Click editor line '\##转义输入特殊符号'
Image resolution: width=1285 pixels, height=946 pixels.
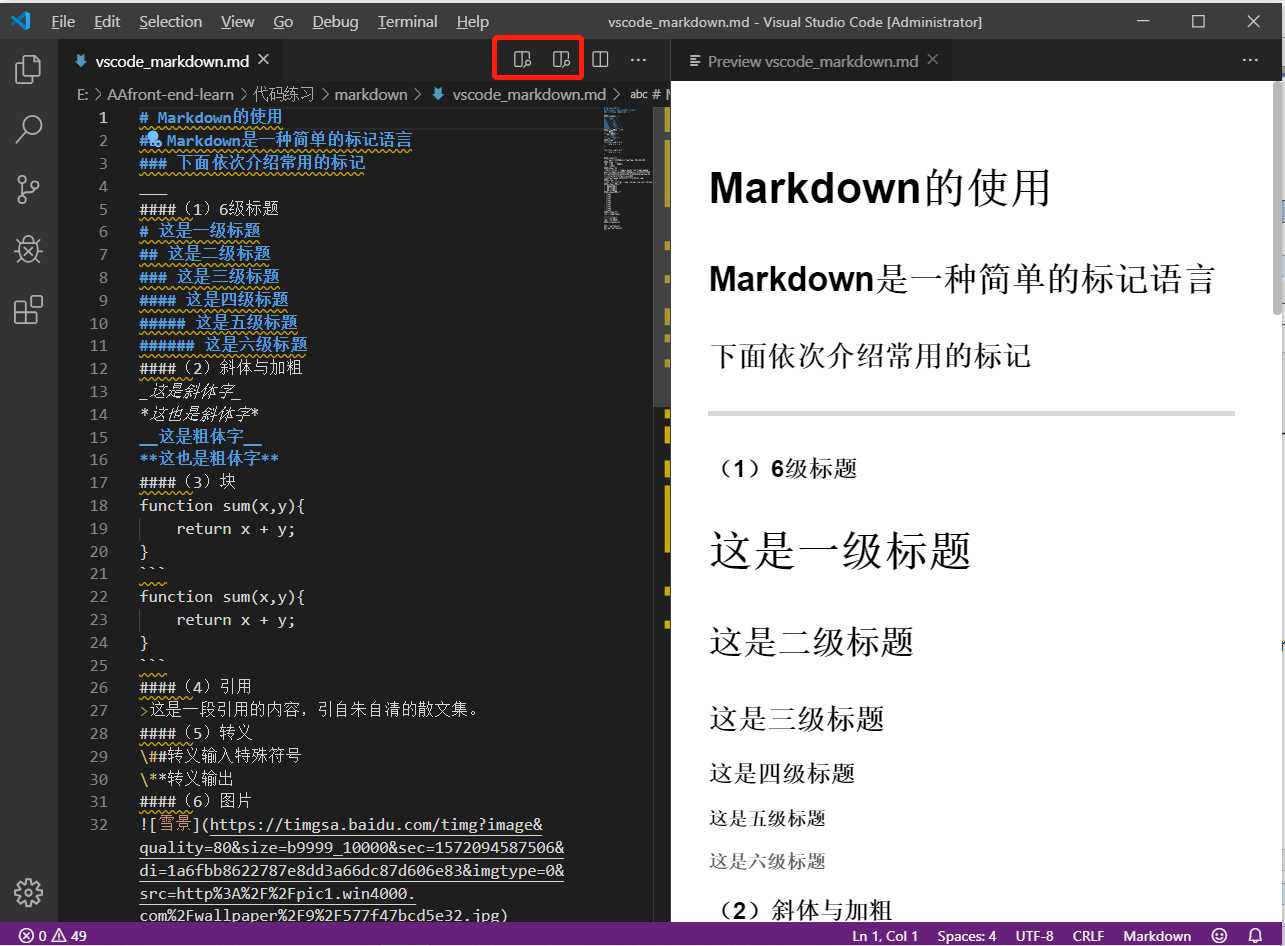pyautogui.click(x=220, y=755)
